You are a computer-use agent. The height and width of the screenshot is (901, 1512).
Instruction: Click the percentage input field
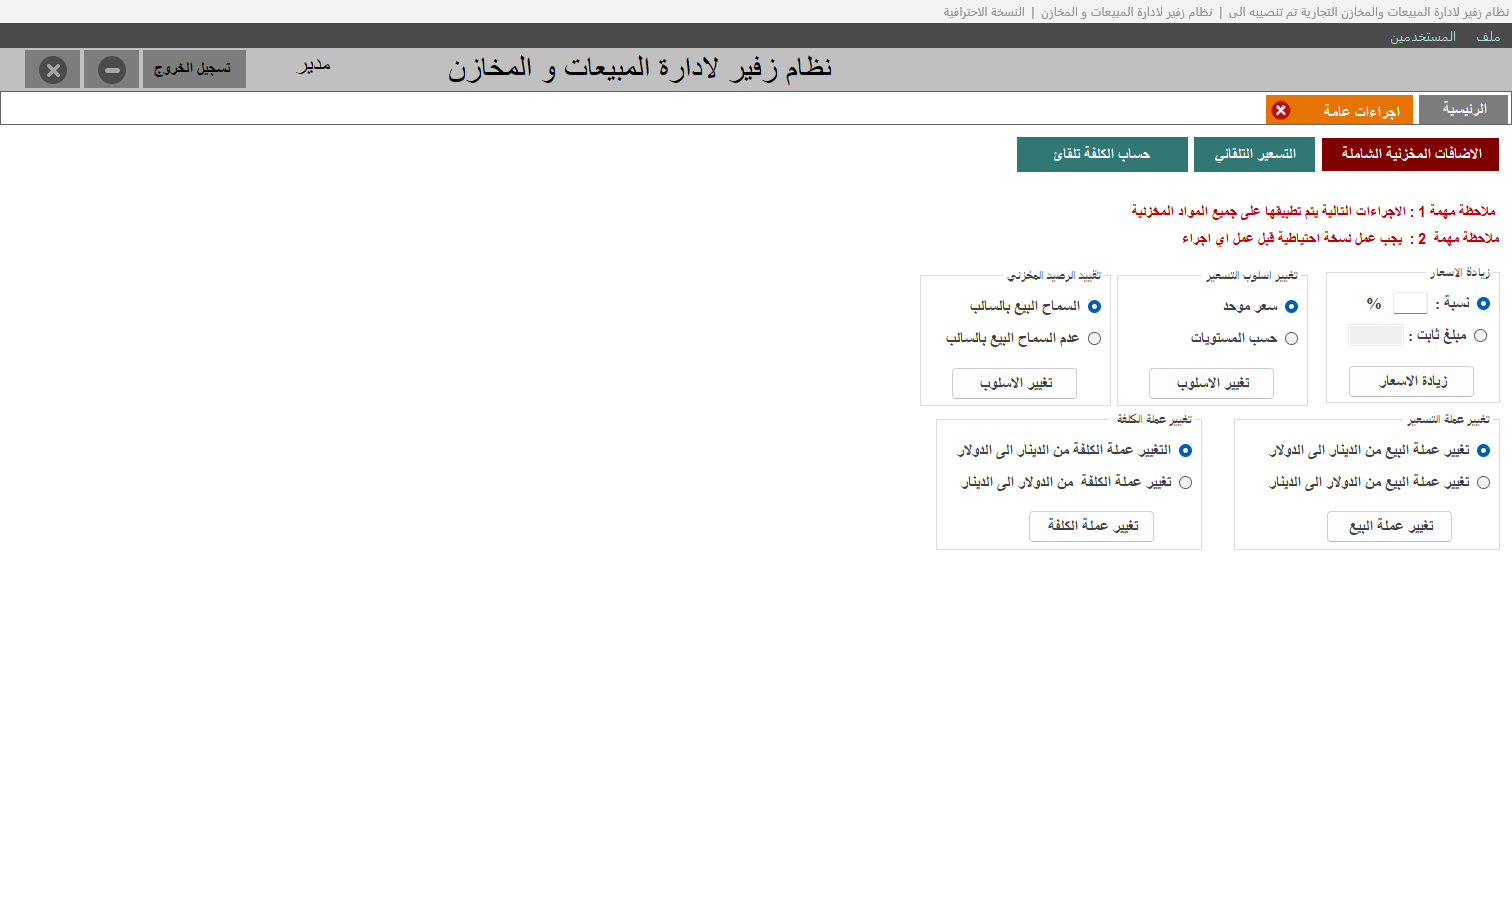point(1410,303)
